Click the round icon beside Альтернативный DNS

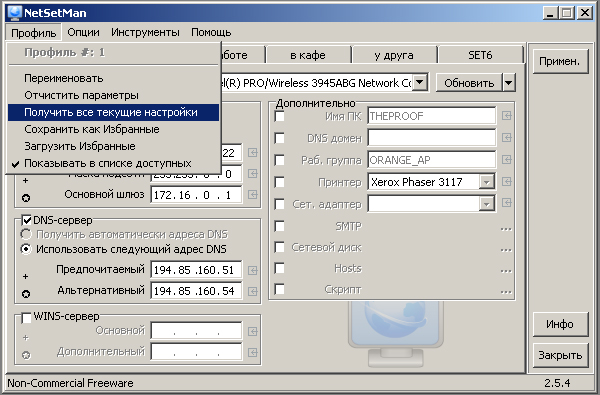click(26, 294)
